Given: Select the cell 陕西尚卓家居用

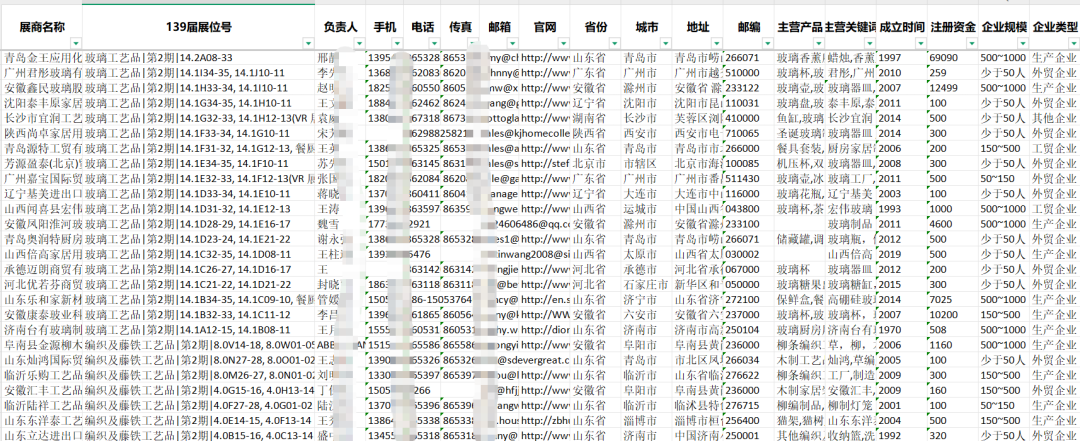Looking at the screenshot, I should point(41,133).
